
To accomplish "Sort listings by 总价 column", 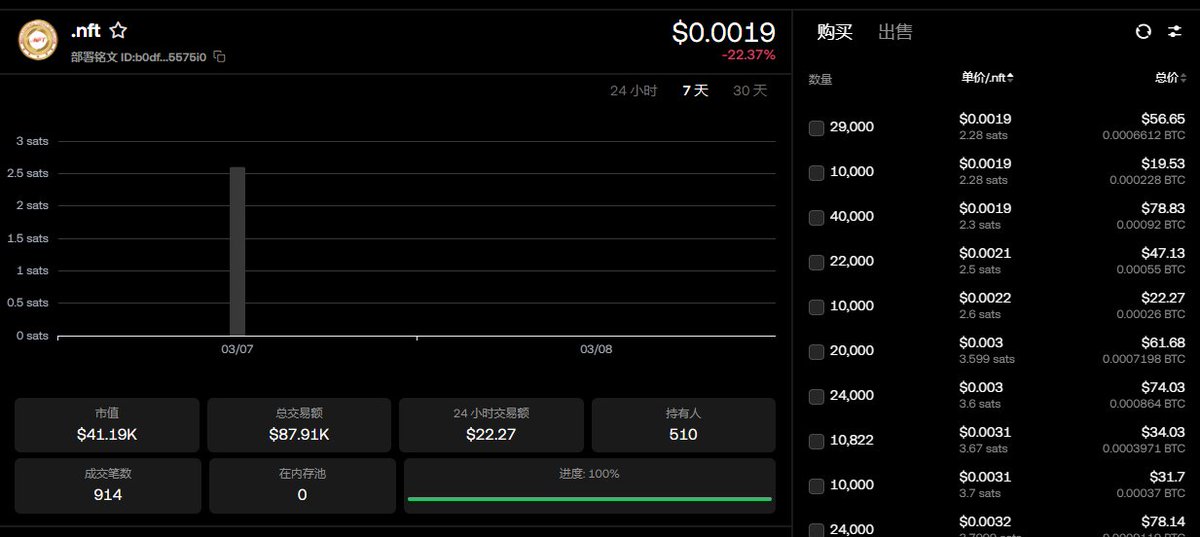I will pyautogui.click(x=1169, y=78).
